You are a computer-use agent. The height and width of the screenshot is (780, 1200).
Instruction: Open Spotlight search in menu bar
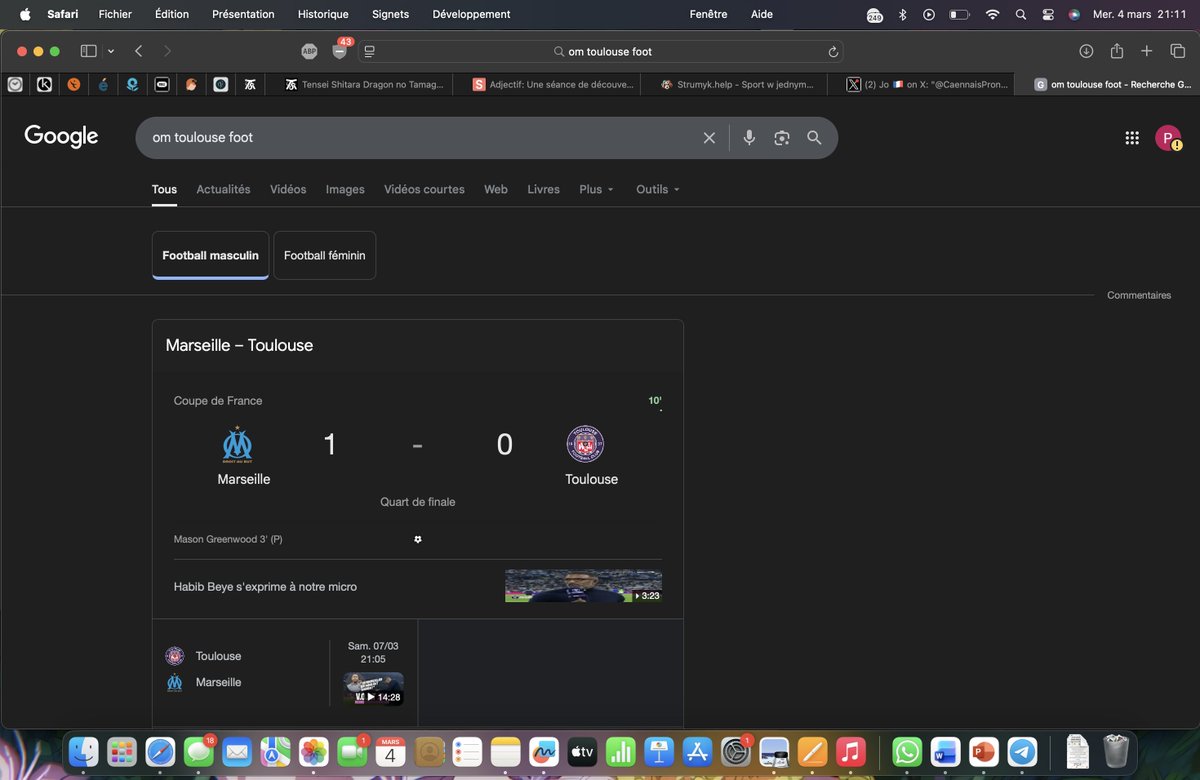[x=1020, y=14]
